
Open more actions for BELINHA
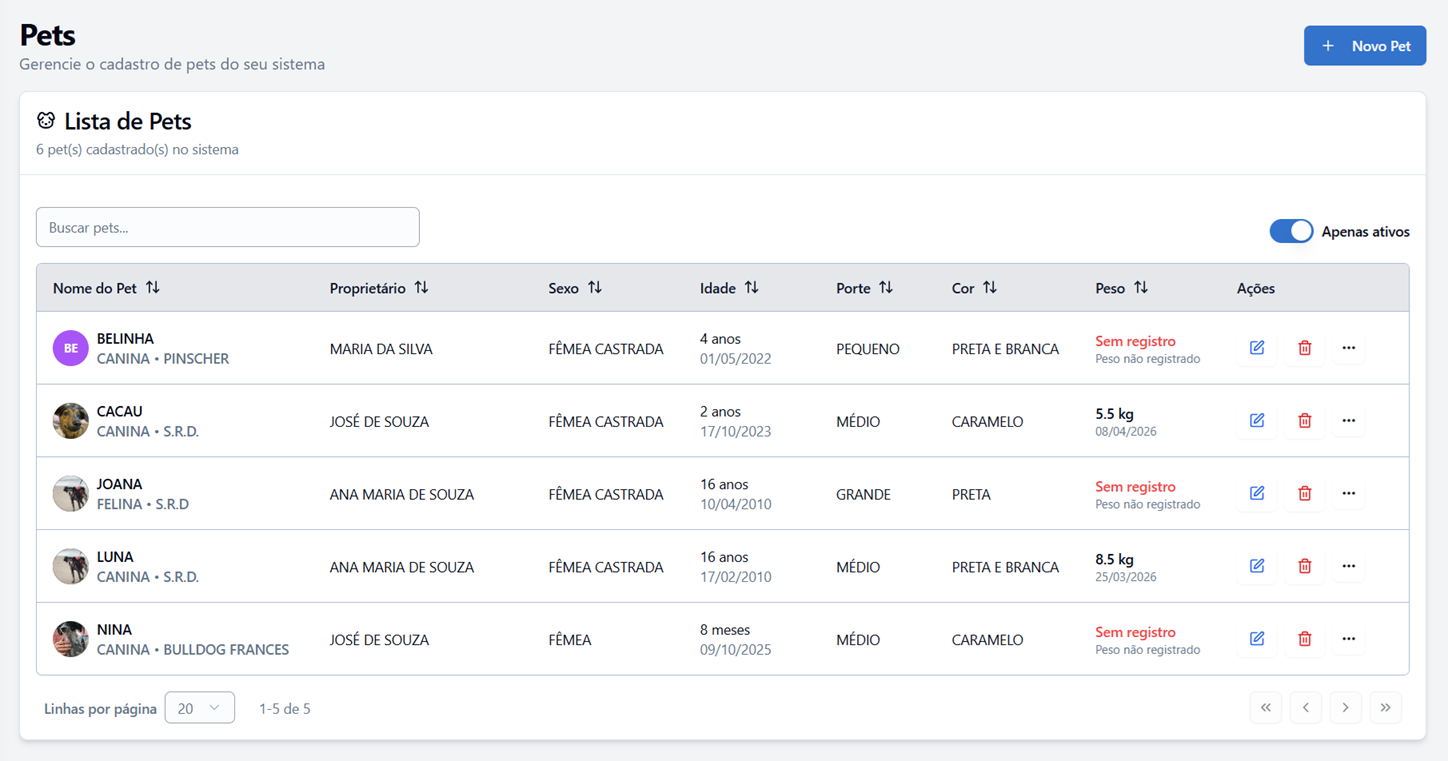point(1349,348)
